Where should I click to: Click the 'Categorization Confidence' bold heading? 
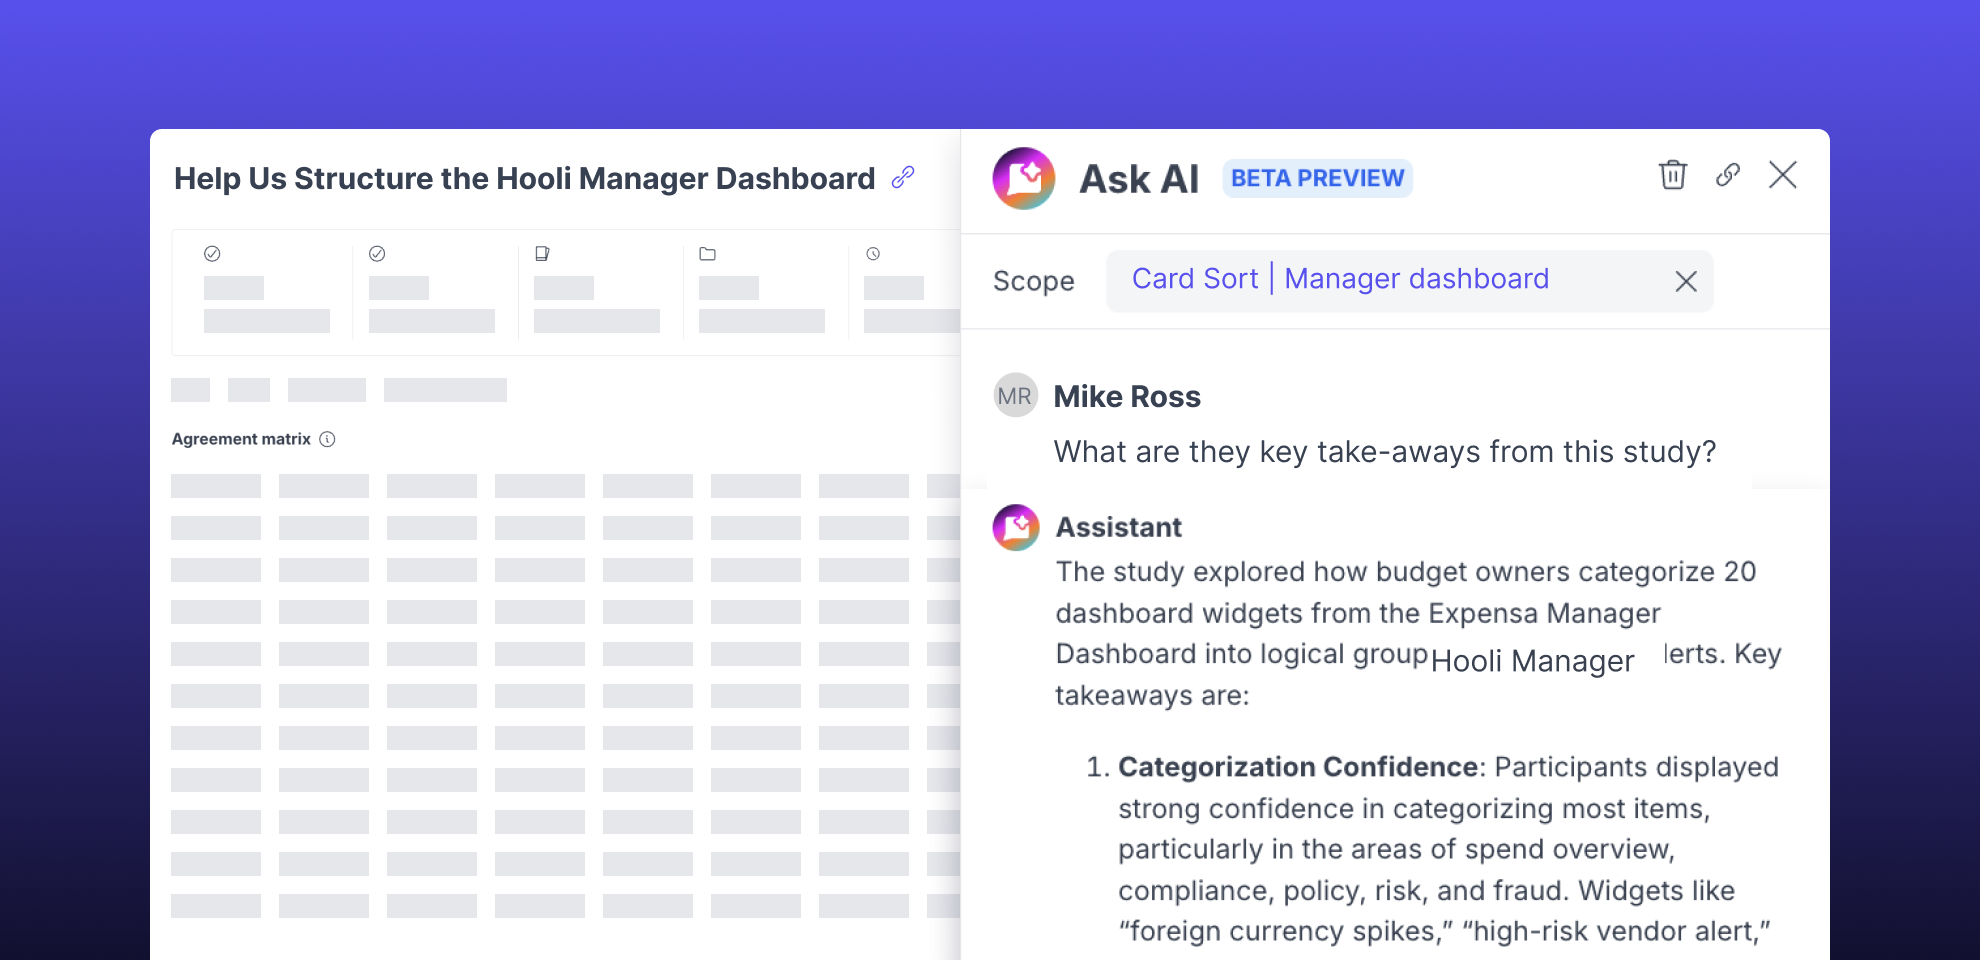pos(1298,767)
